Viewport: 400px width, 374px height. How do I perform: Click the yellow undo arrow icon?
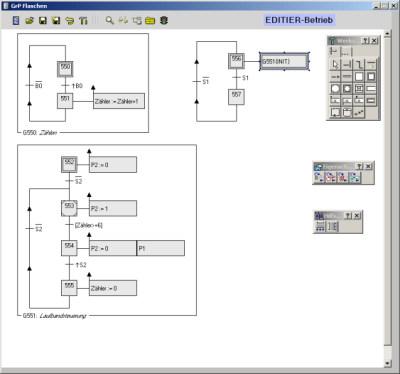coord(69,21)
